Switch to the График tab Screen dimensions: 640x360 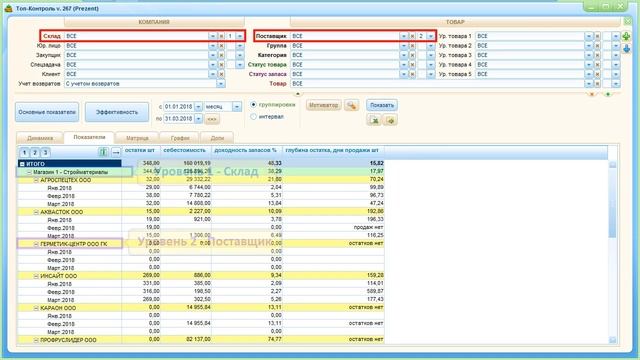click(180, 138)
